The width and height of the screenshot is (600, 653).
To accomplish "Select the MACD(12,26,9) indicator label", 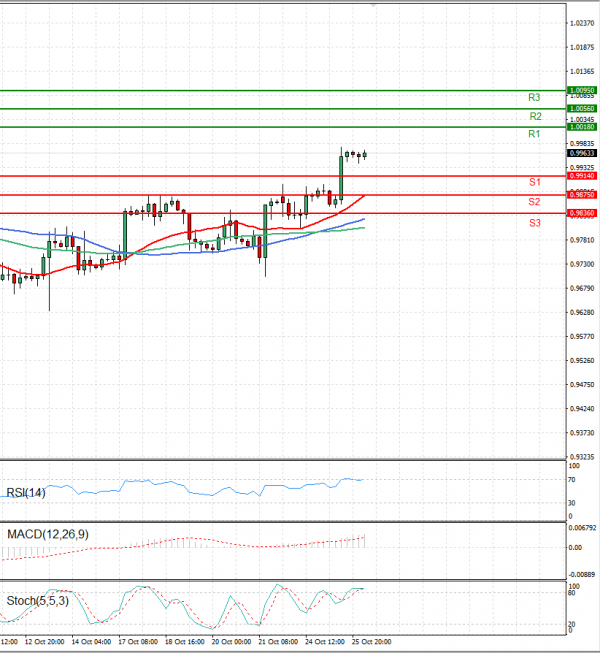I will tap(46, 534).
